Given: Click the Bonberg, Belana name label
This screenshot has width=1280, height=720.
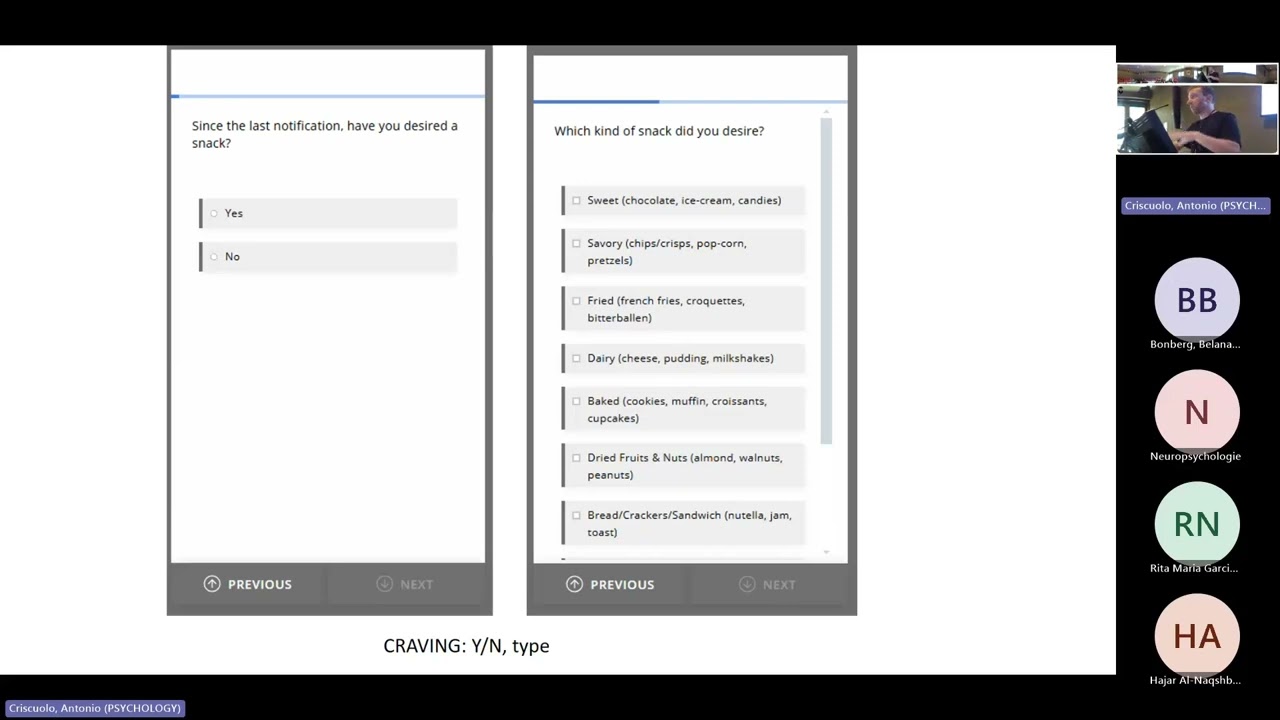Looking at the screenshot, I should 1195,344.
